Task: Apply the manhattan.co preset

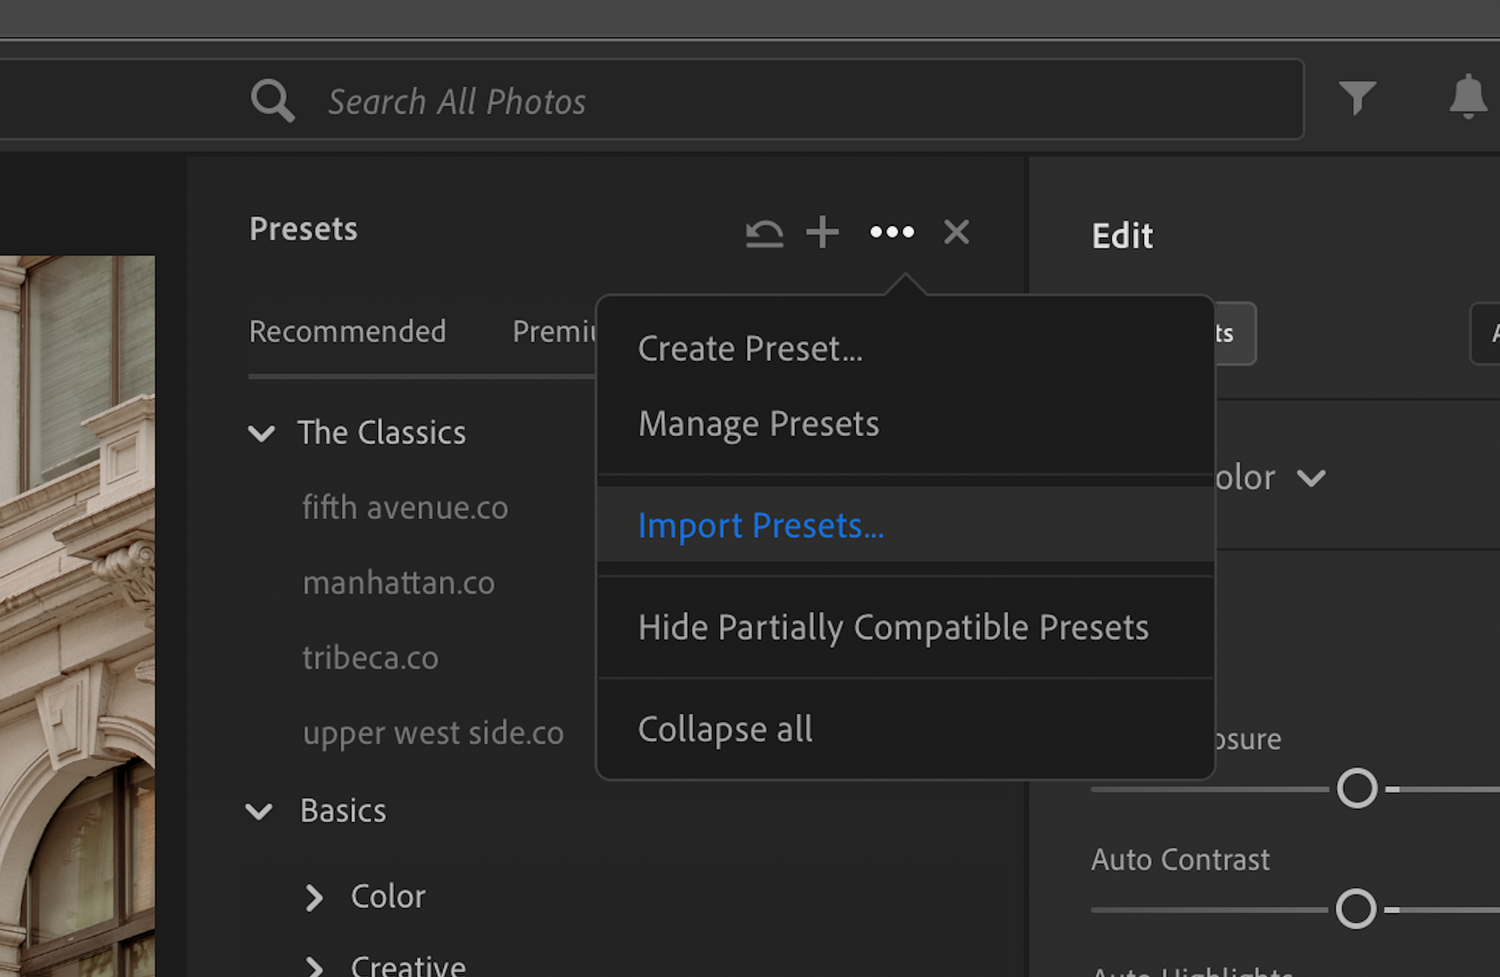Action: [398, 583]
